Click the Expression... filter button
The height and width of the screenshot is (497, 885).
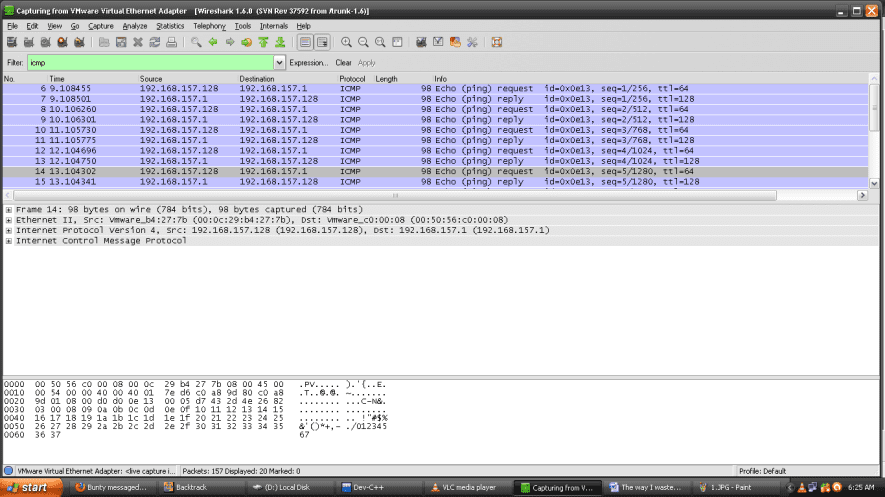(x=309, y=62)
